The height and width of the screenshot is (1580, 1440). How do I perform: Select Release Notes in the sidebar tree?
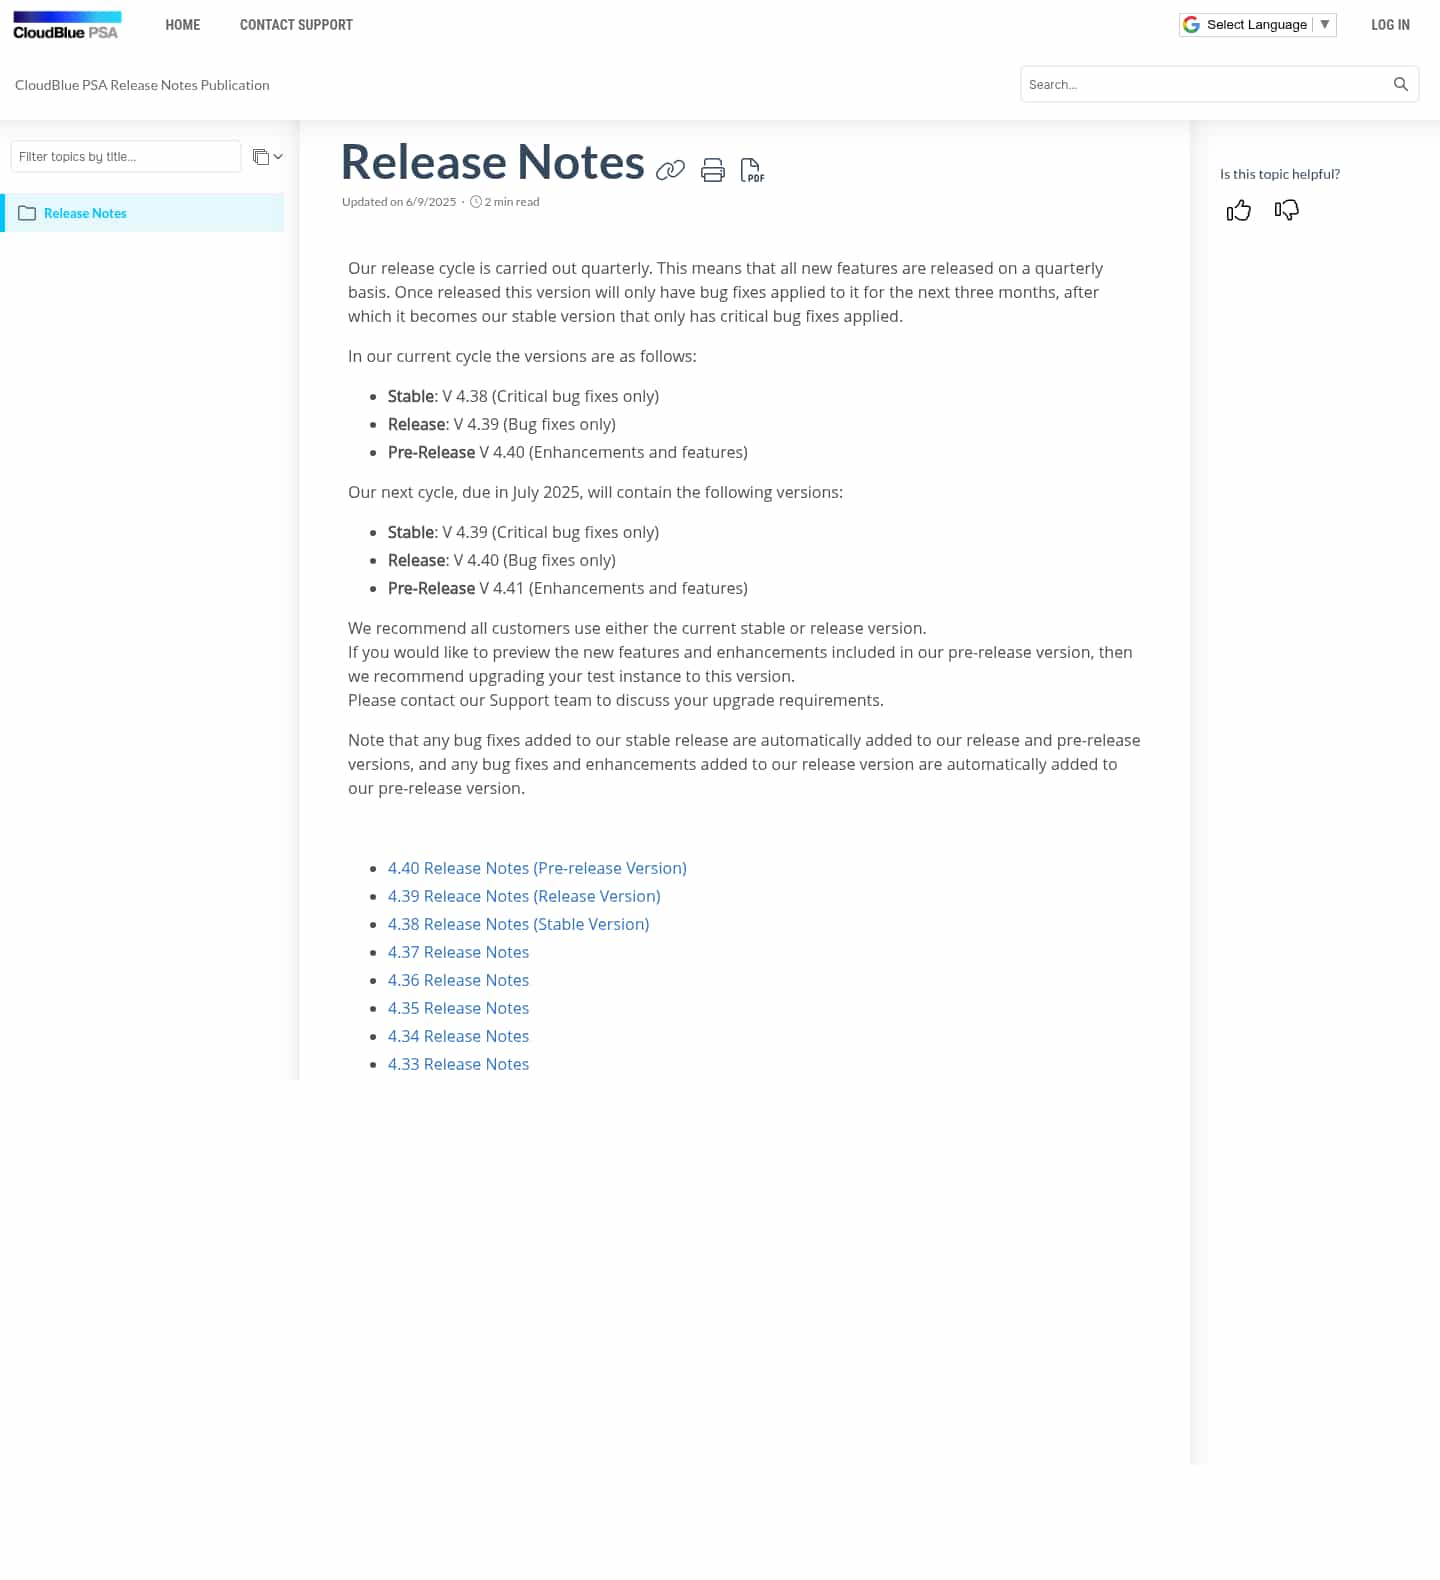144,213
